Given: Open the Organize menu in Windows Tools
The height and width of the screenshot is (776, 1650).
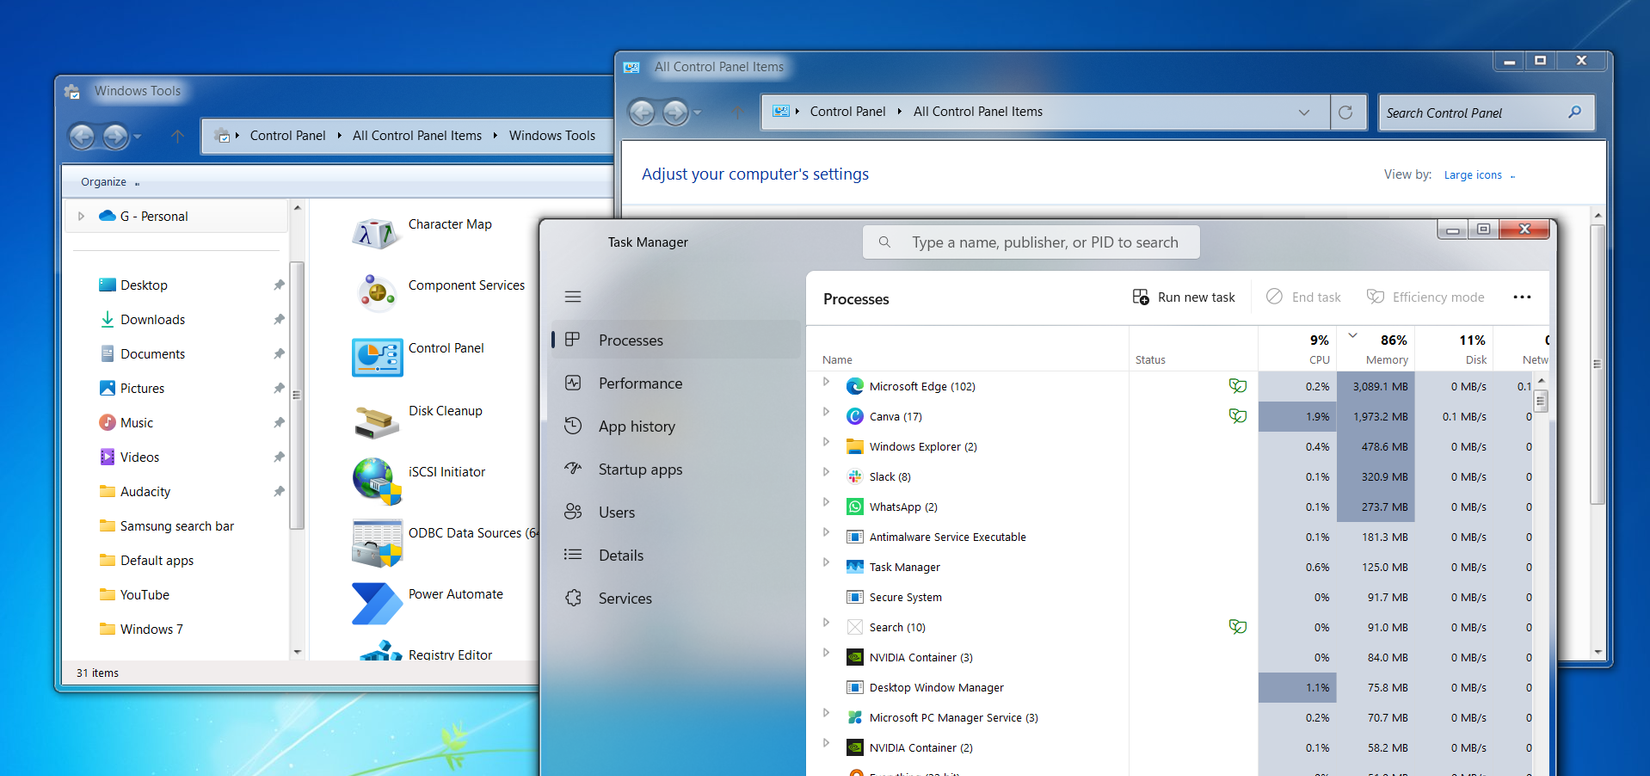Looking at the screenshot, I should [x=110, y=182].
